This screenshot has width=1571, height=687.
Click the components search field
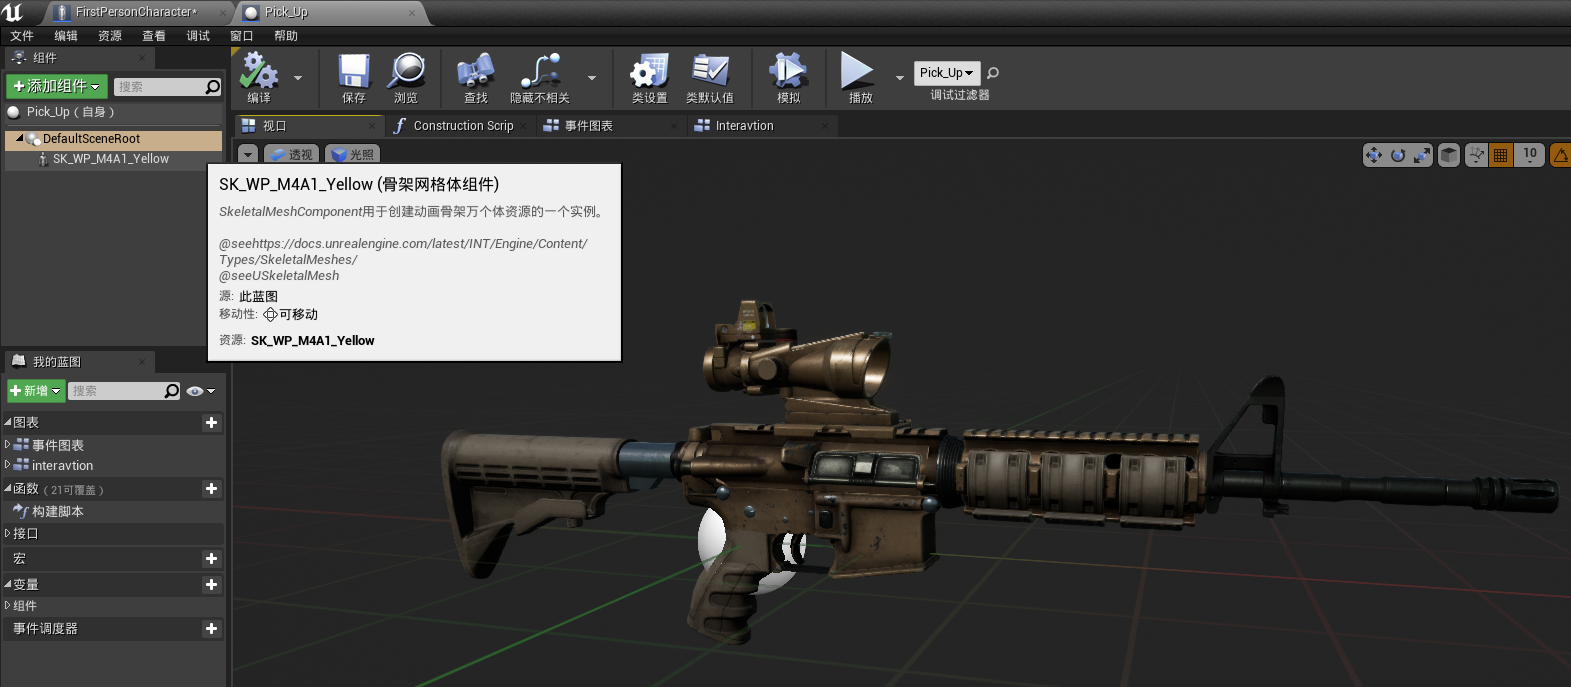pyautogui.click(x=167, y=87)
